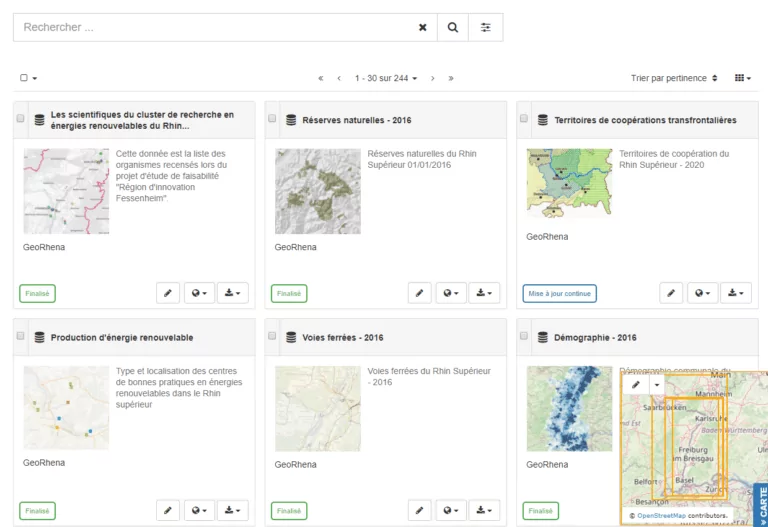Click pencil icon for Voies ferrées - 2016
Viewport: 768px width, 527px height.
(x=420, y=510)
